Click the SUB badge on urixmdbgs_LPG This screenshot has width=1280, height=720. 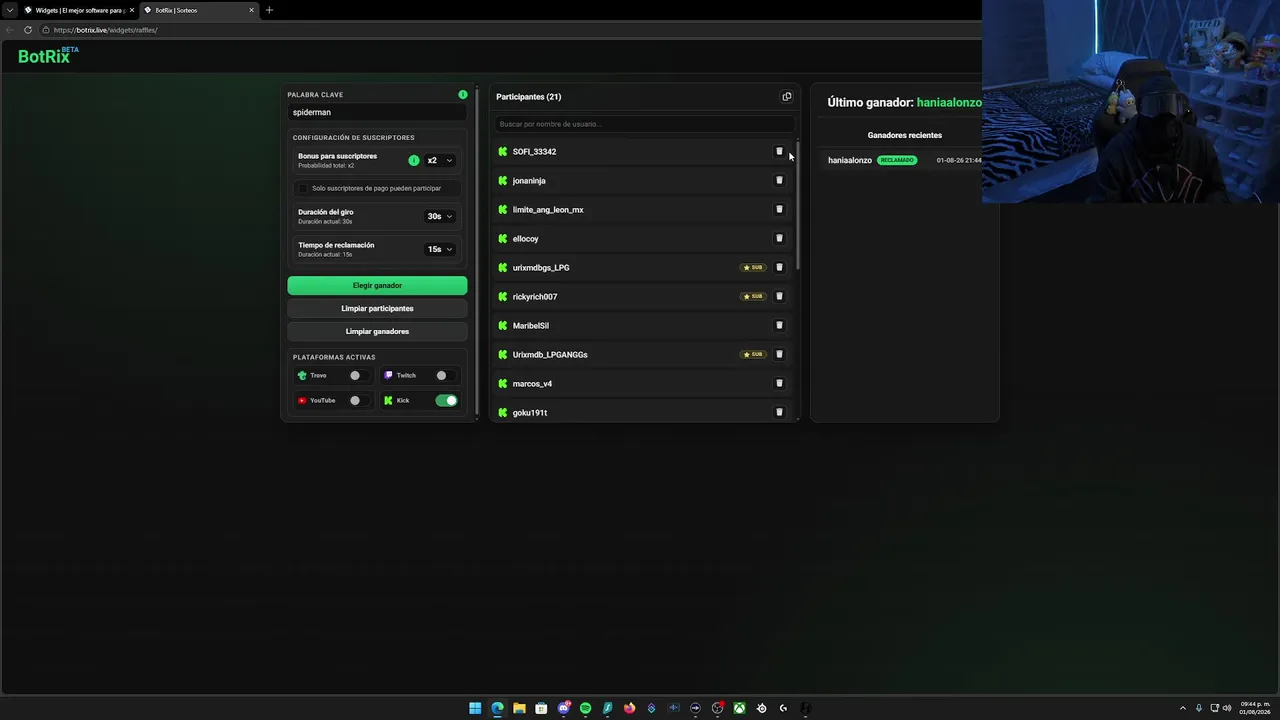tap(753, 268)
